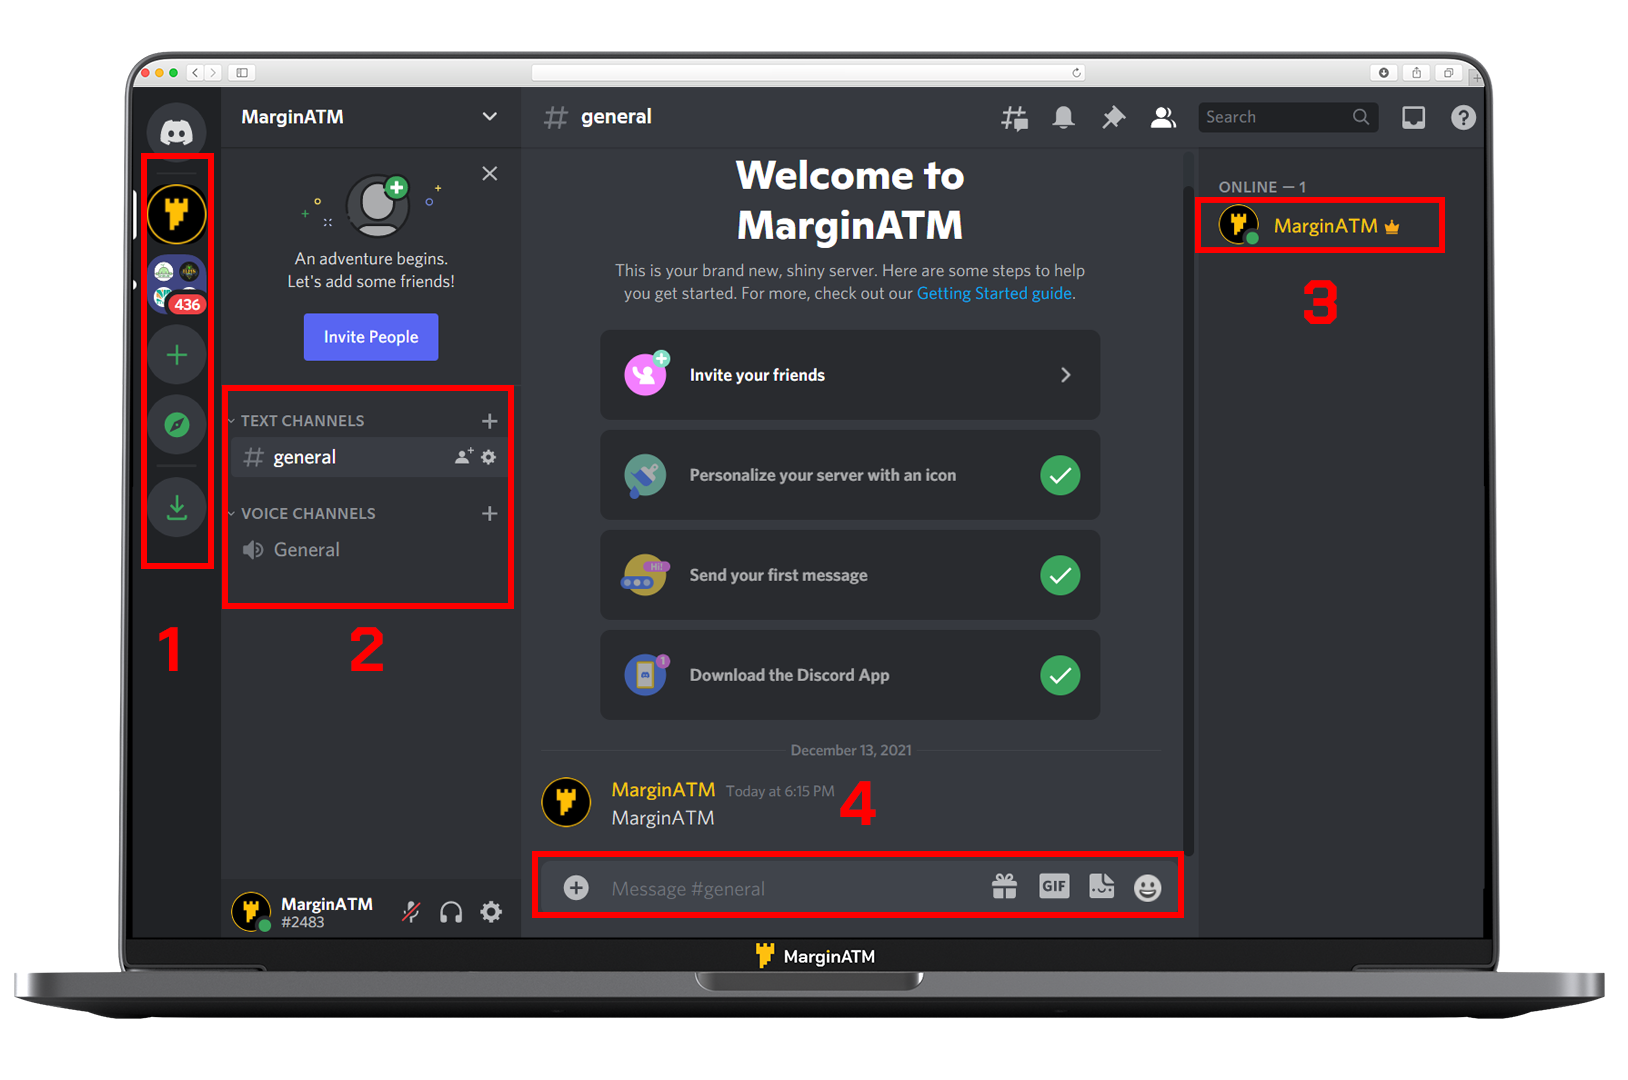This screenshot has height=1080, width=1628.
Task: Add a new voice channel plus
Action: pos(489,513)
